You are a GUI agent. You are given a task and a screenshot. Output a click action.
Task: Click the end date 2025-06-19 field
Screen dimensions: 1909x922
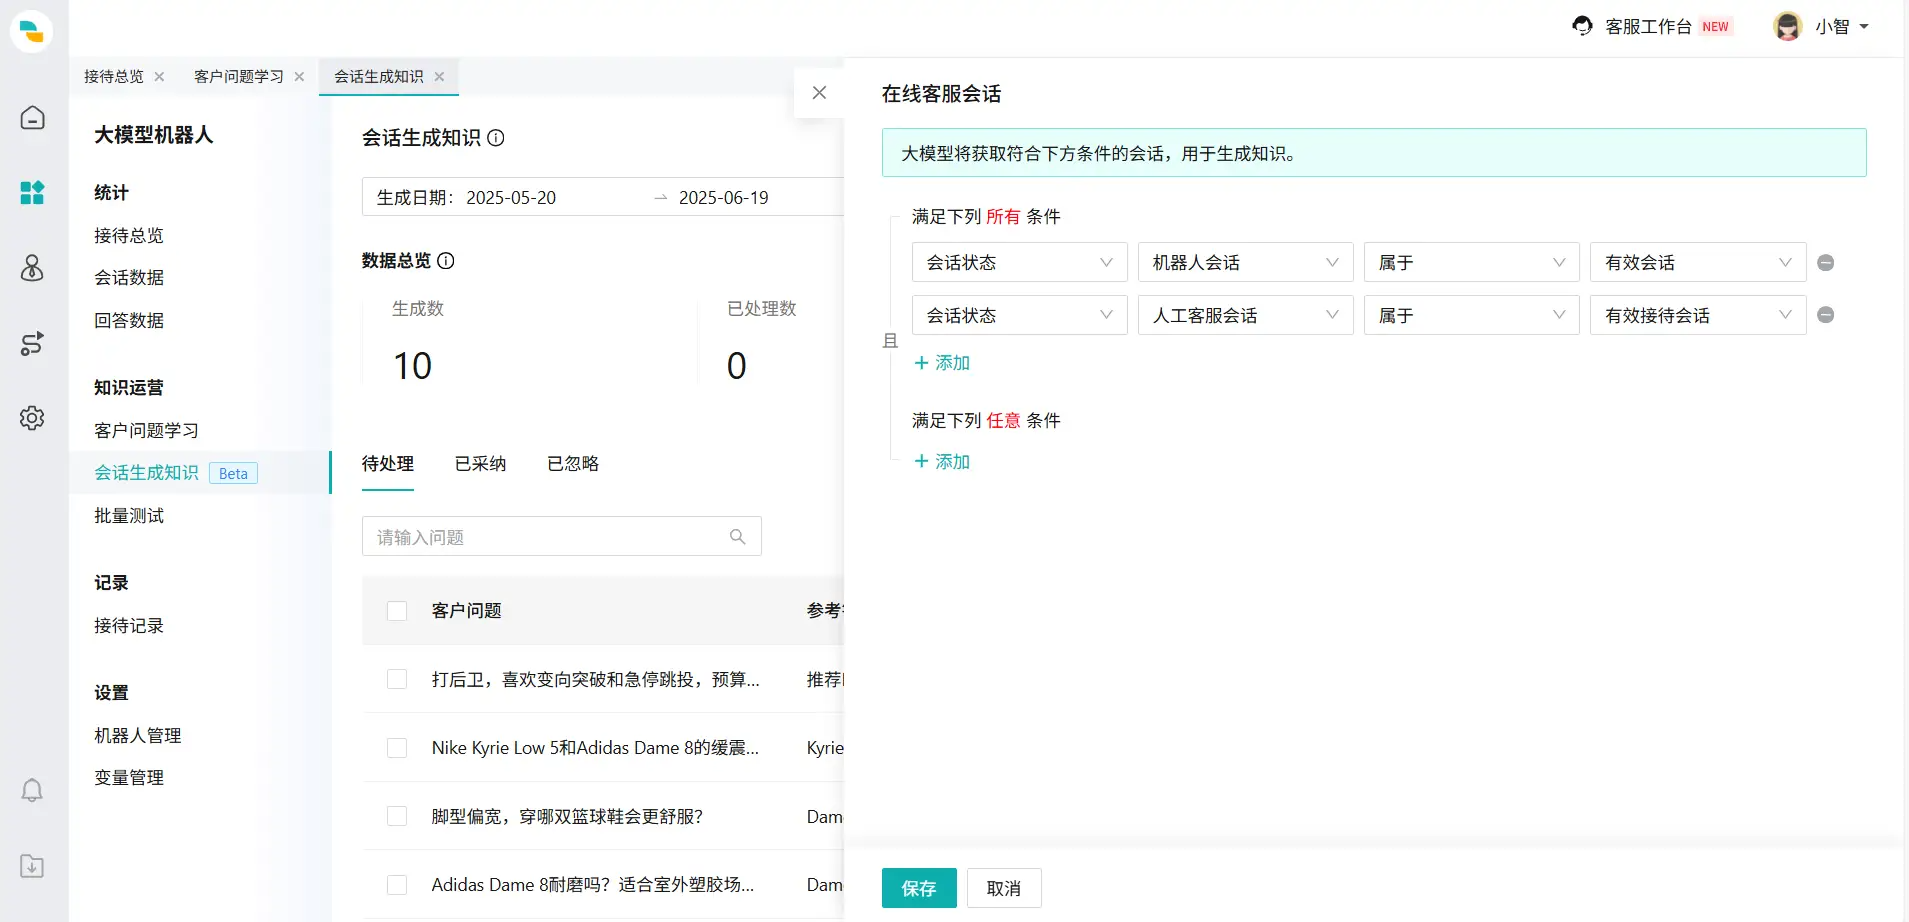[724, 198]
